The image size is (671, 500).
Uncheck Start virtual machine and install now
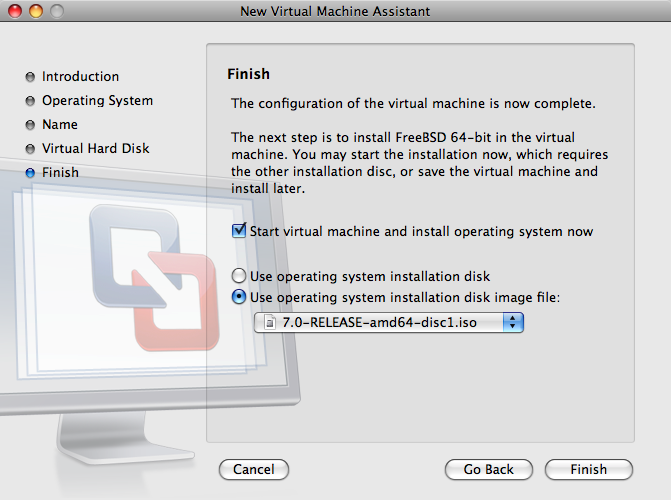click(x=239, y=231)
